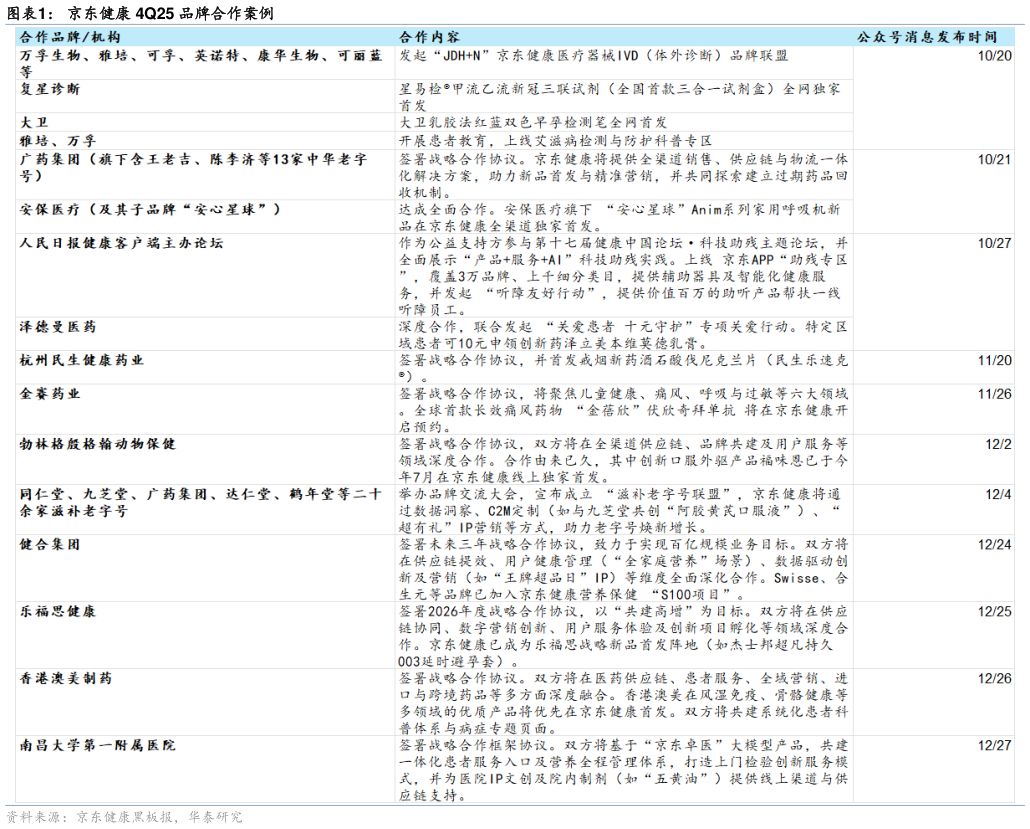The width and height of the screenshot is (1030, 829).
Task: Click the 公众号消息发布时间 column header
Action: [x=934, y=37]
